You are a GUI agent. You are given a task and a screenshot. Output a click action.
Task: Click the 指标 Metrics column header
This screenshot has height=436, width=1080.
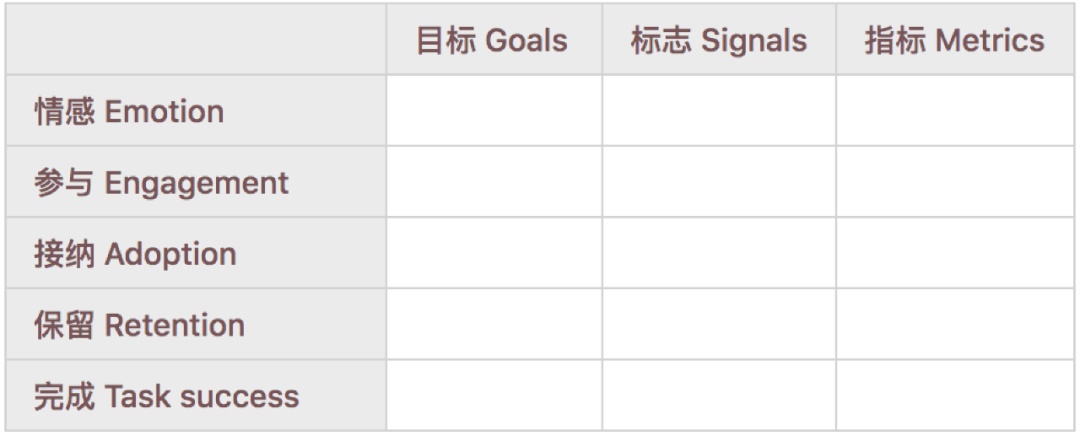pos(954,41)
